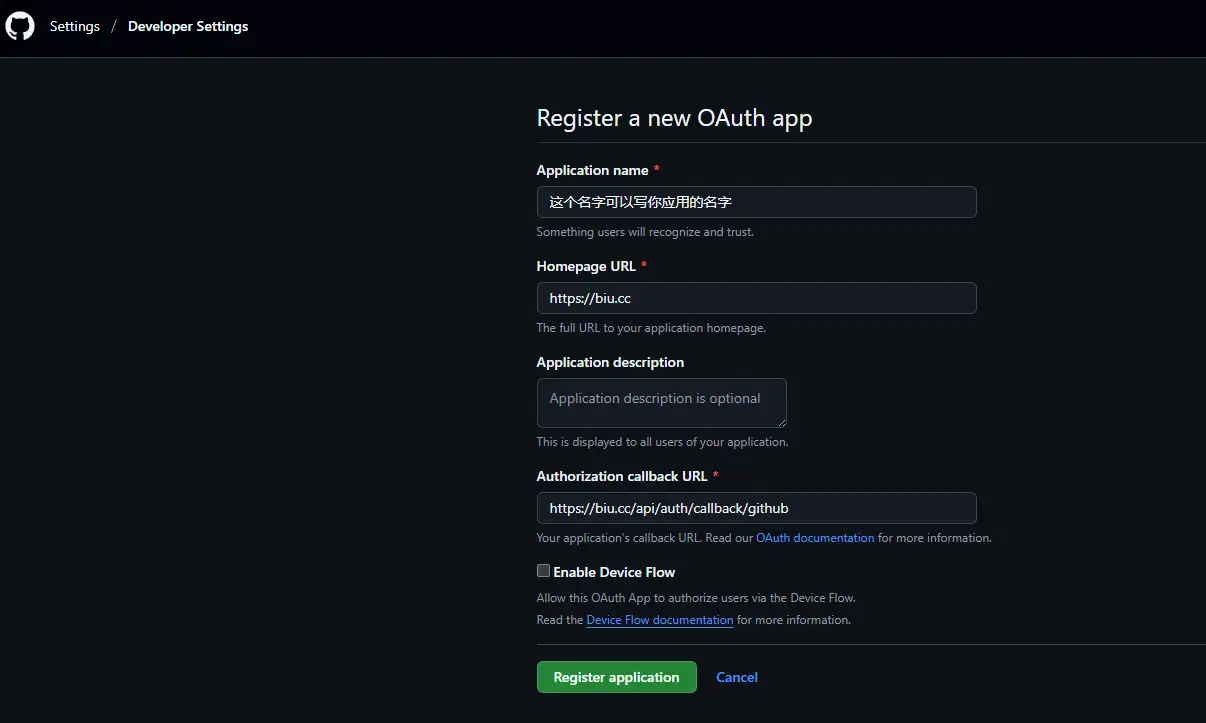Open the Settings breadcrumb link

pyautogui.click(x=74, y=26)
